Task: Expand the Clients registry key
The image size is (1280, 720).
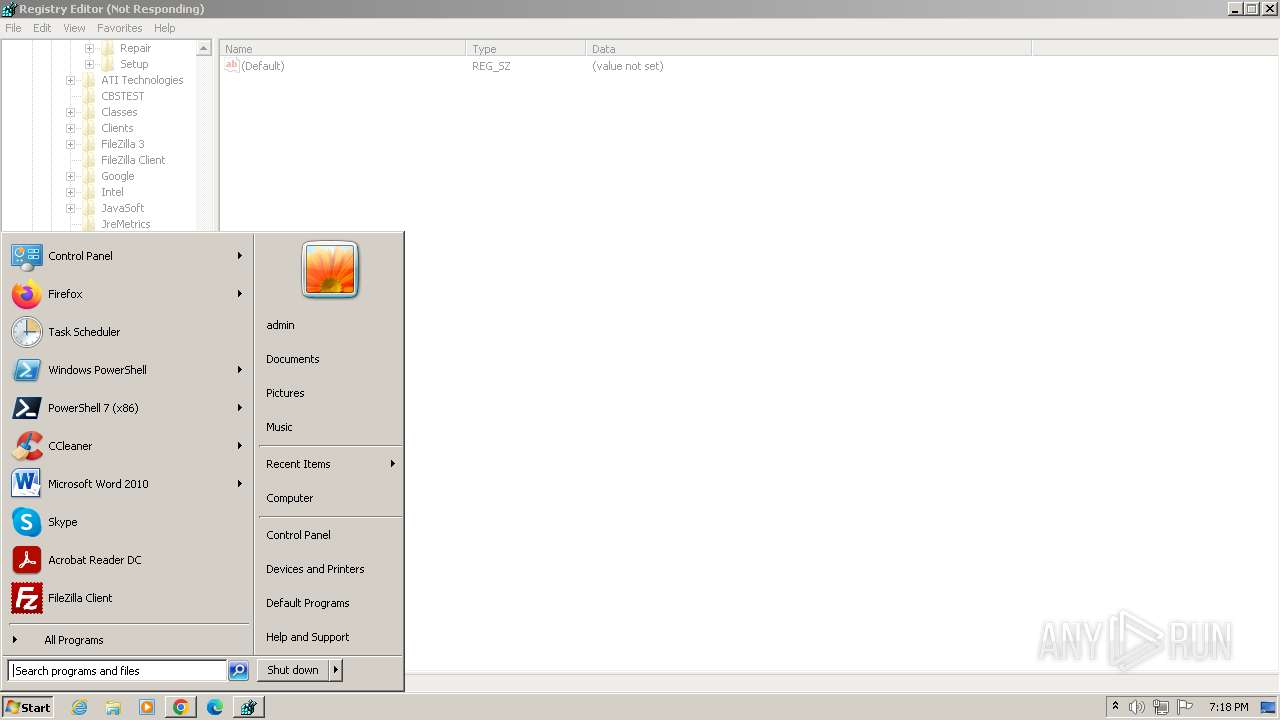Action: tap(70, 128)
